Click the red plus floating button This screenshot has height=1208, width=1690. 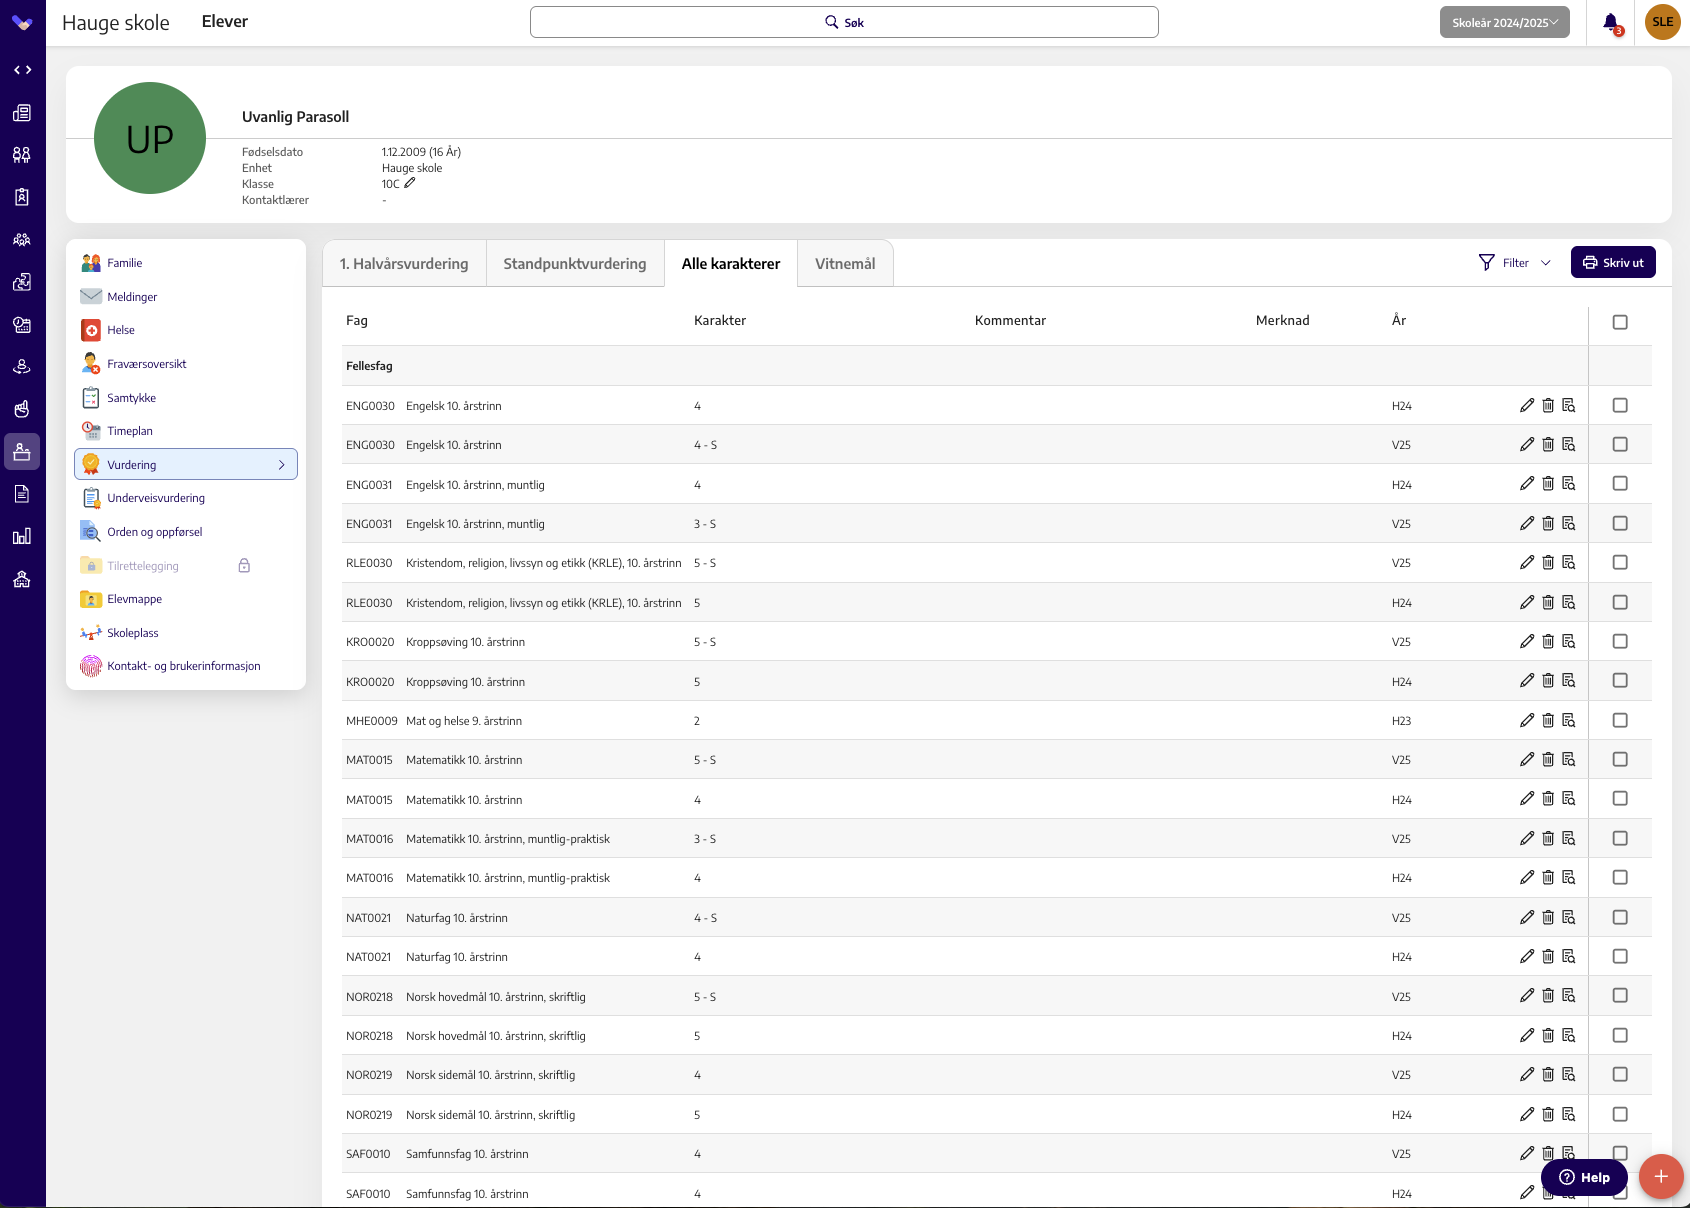coord(1661,1176)
